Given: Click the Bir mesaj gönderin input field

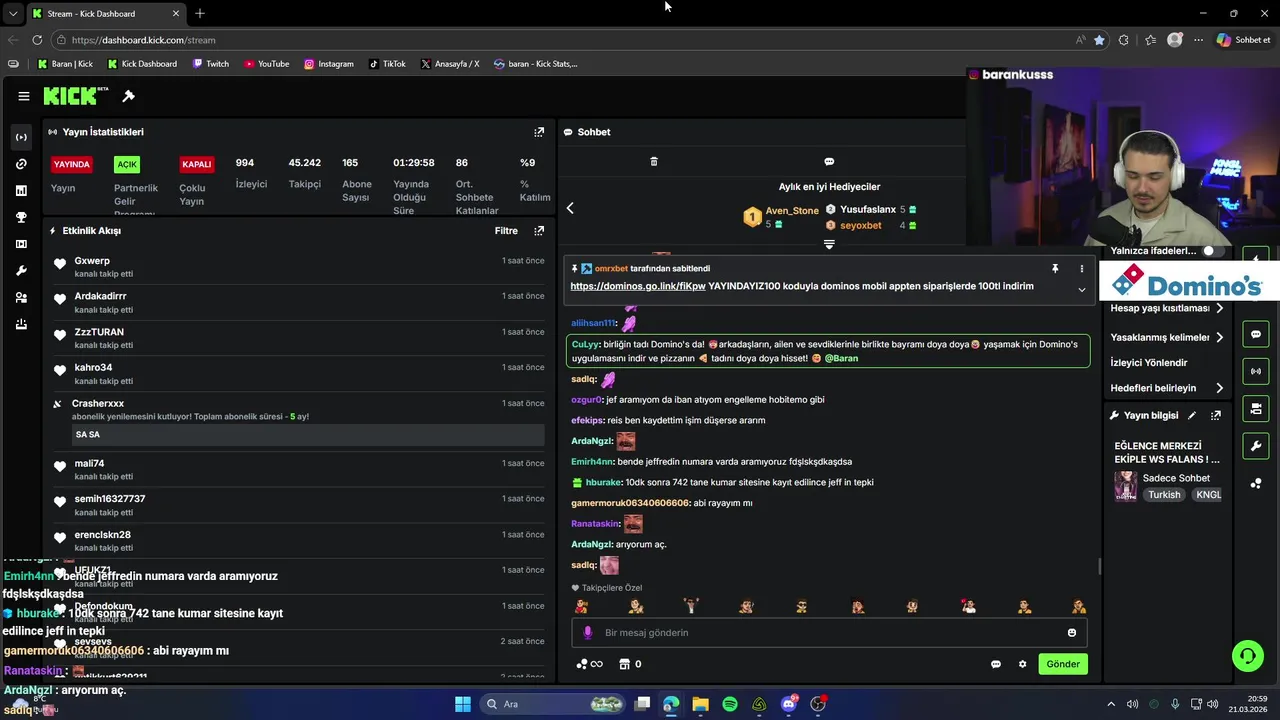Looking at the screenshot, I should coord(829,633).
